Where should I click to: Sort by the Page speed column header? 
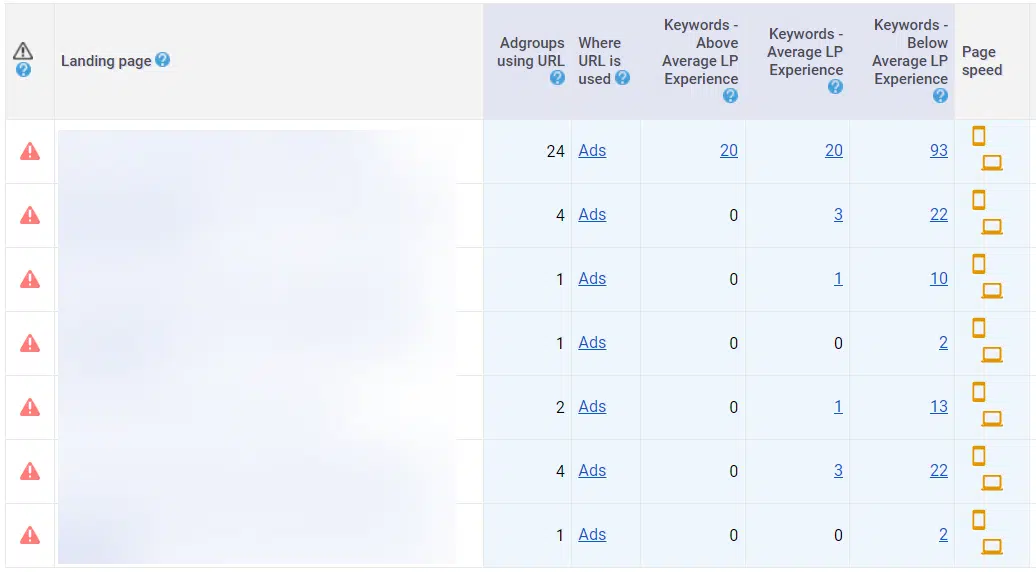pyautogui.click(x=980, y=61)
